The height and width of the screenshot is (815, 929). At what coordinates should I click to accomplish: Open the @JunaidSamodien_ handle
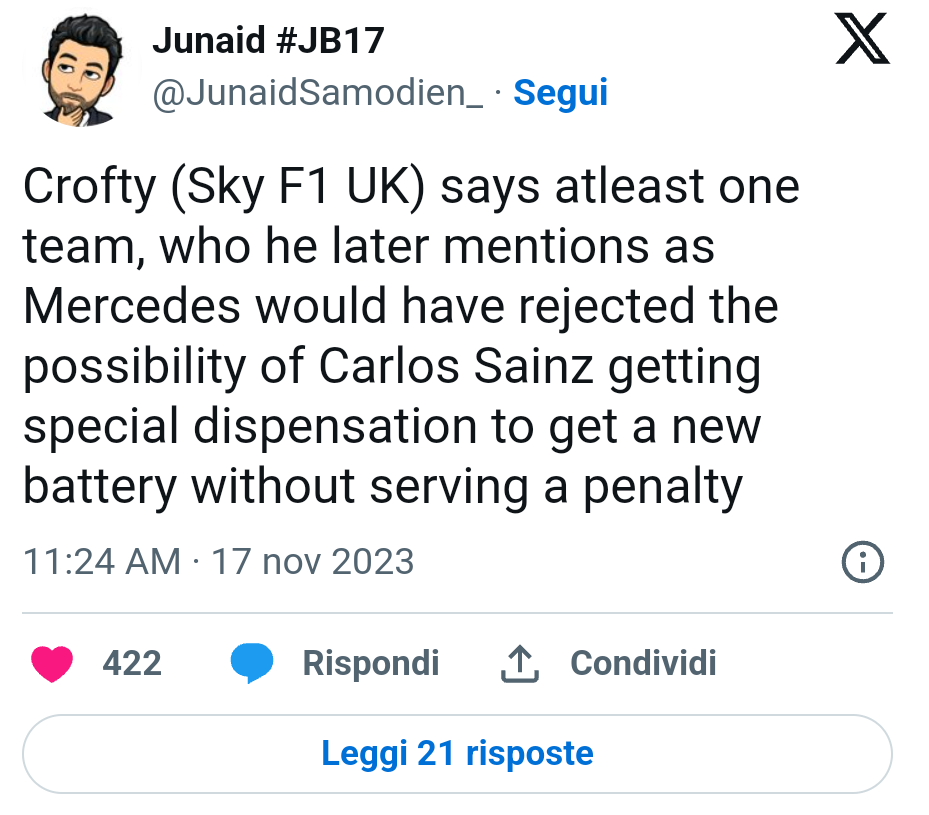click(318, 93)
